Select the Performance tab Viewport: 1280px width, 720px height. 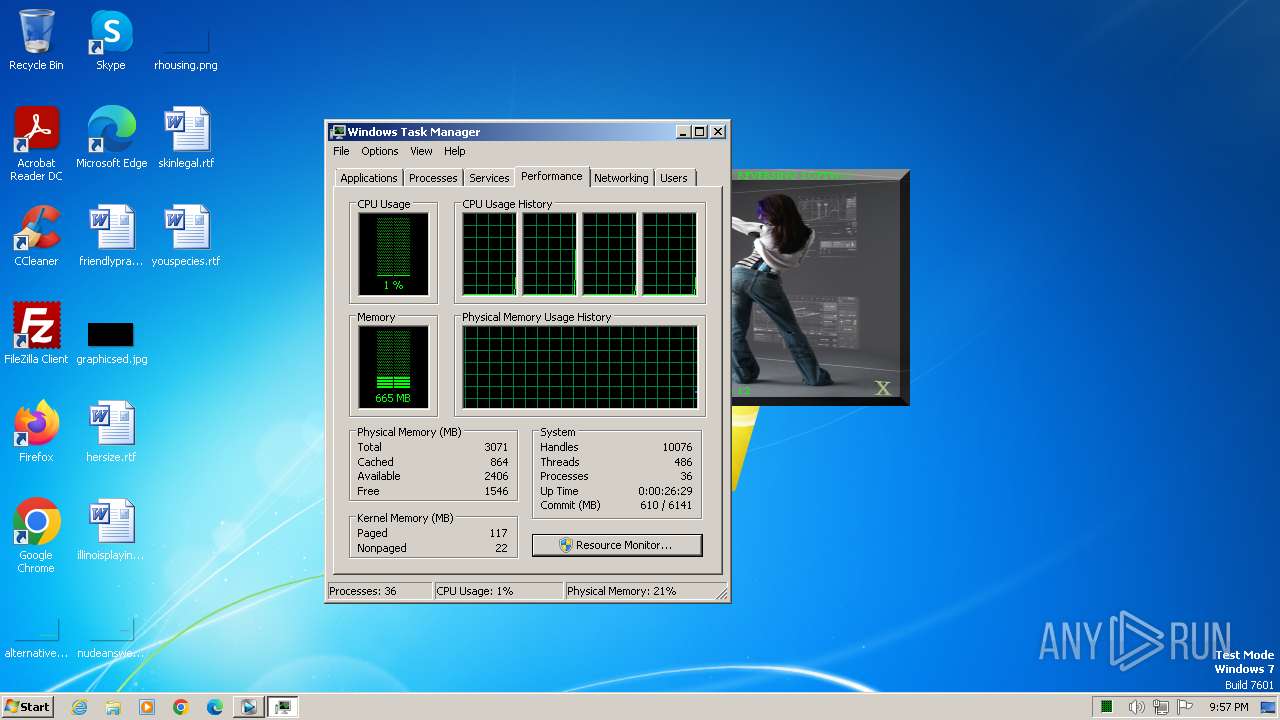(552, 176)
